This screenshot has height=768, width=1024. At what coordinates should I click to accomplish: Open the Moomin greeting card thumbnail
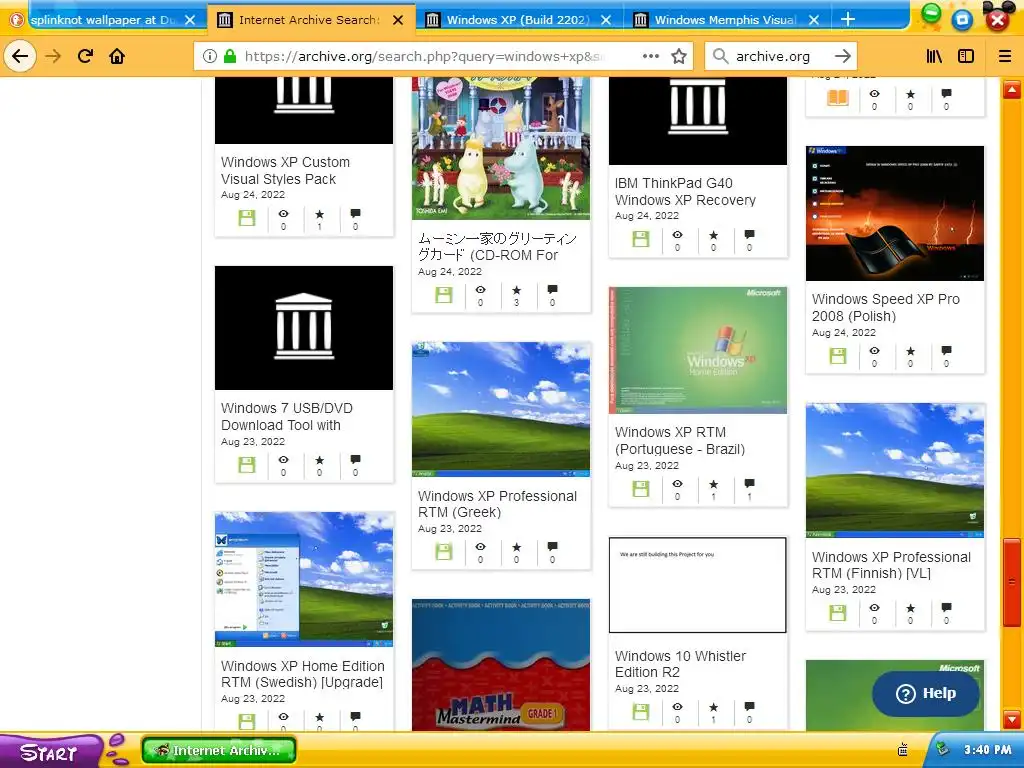click(x=501, y=148)
